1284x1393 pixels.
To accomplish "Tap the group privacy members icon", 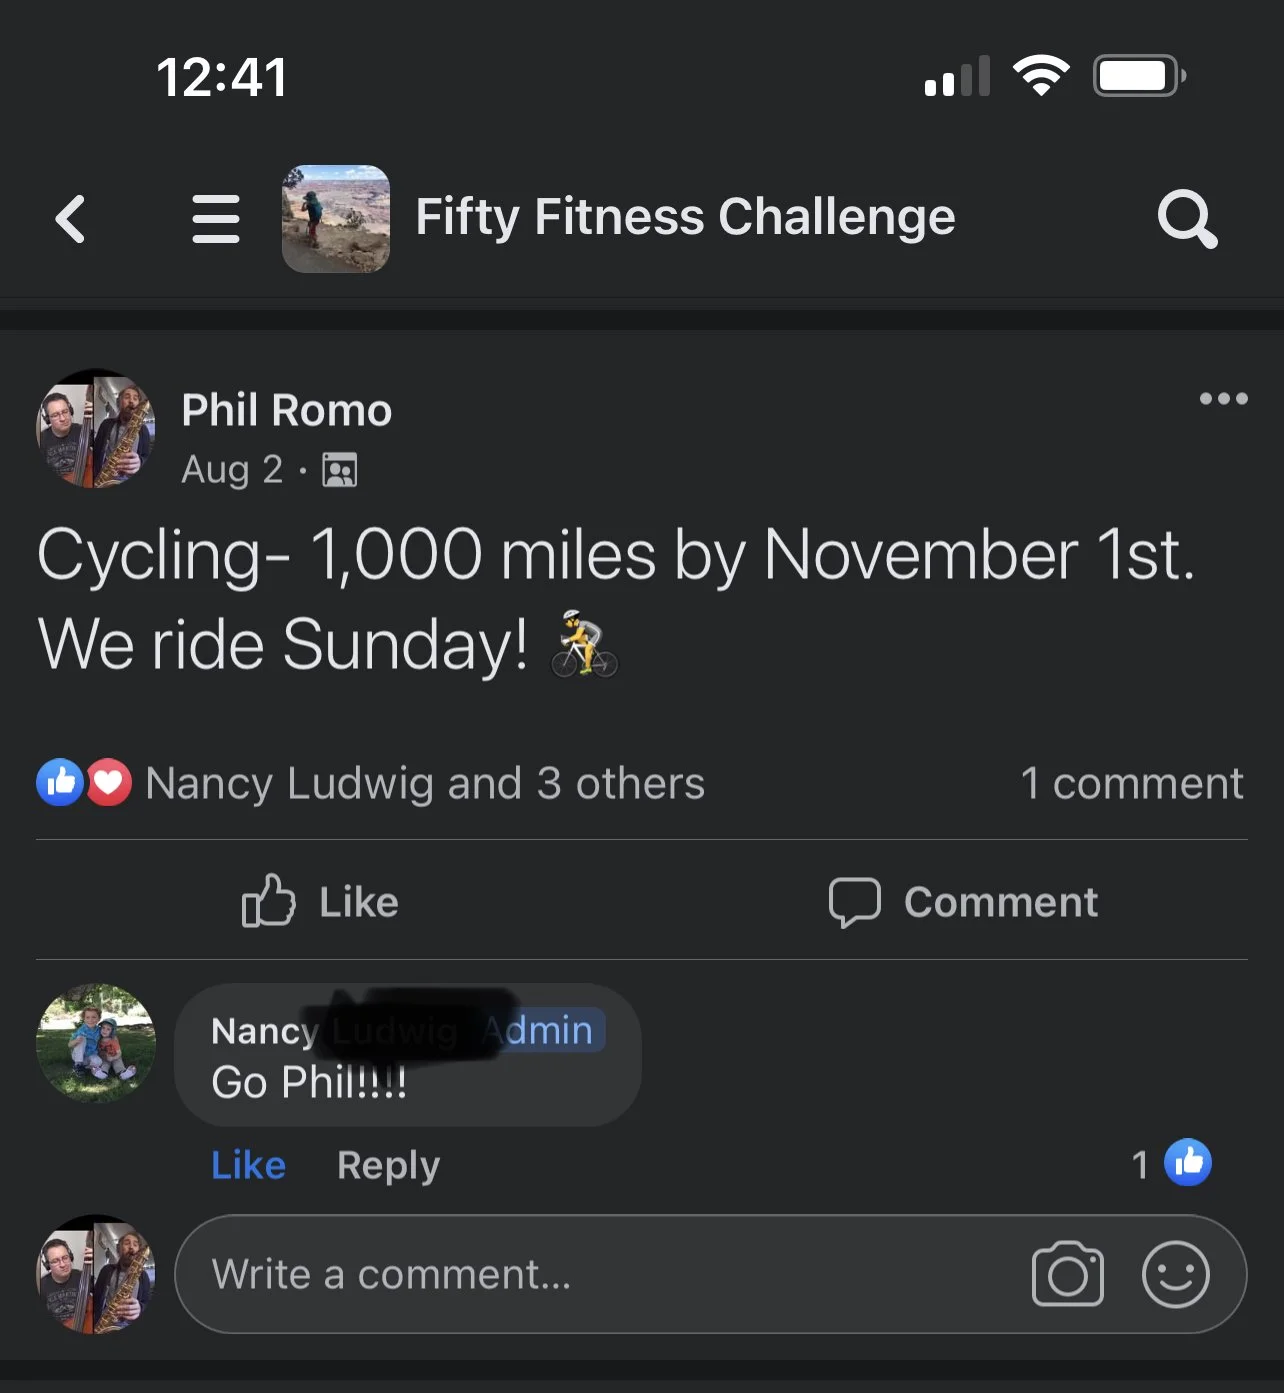I will 340,470.
